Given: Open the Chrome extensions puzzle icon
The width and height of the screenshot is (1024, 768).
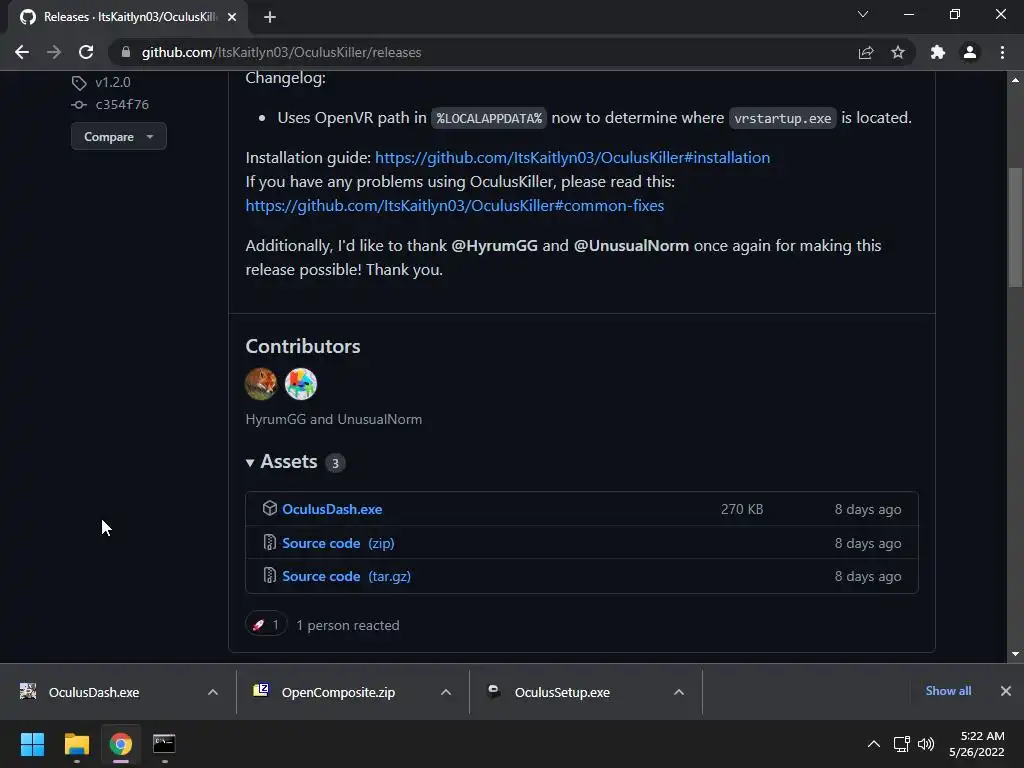Looking at the screenshot, I should (x=938, y=52).
